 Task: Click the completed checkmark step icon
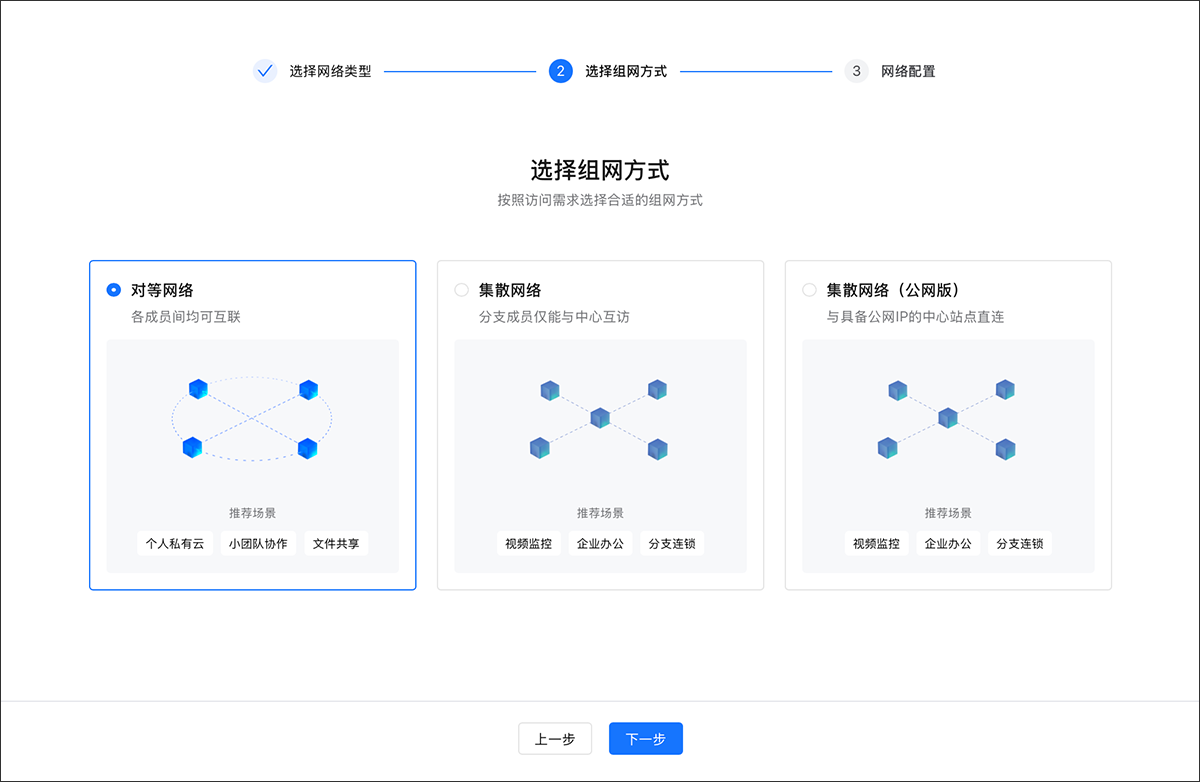point(265,71)
